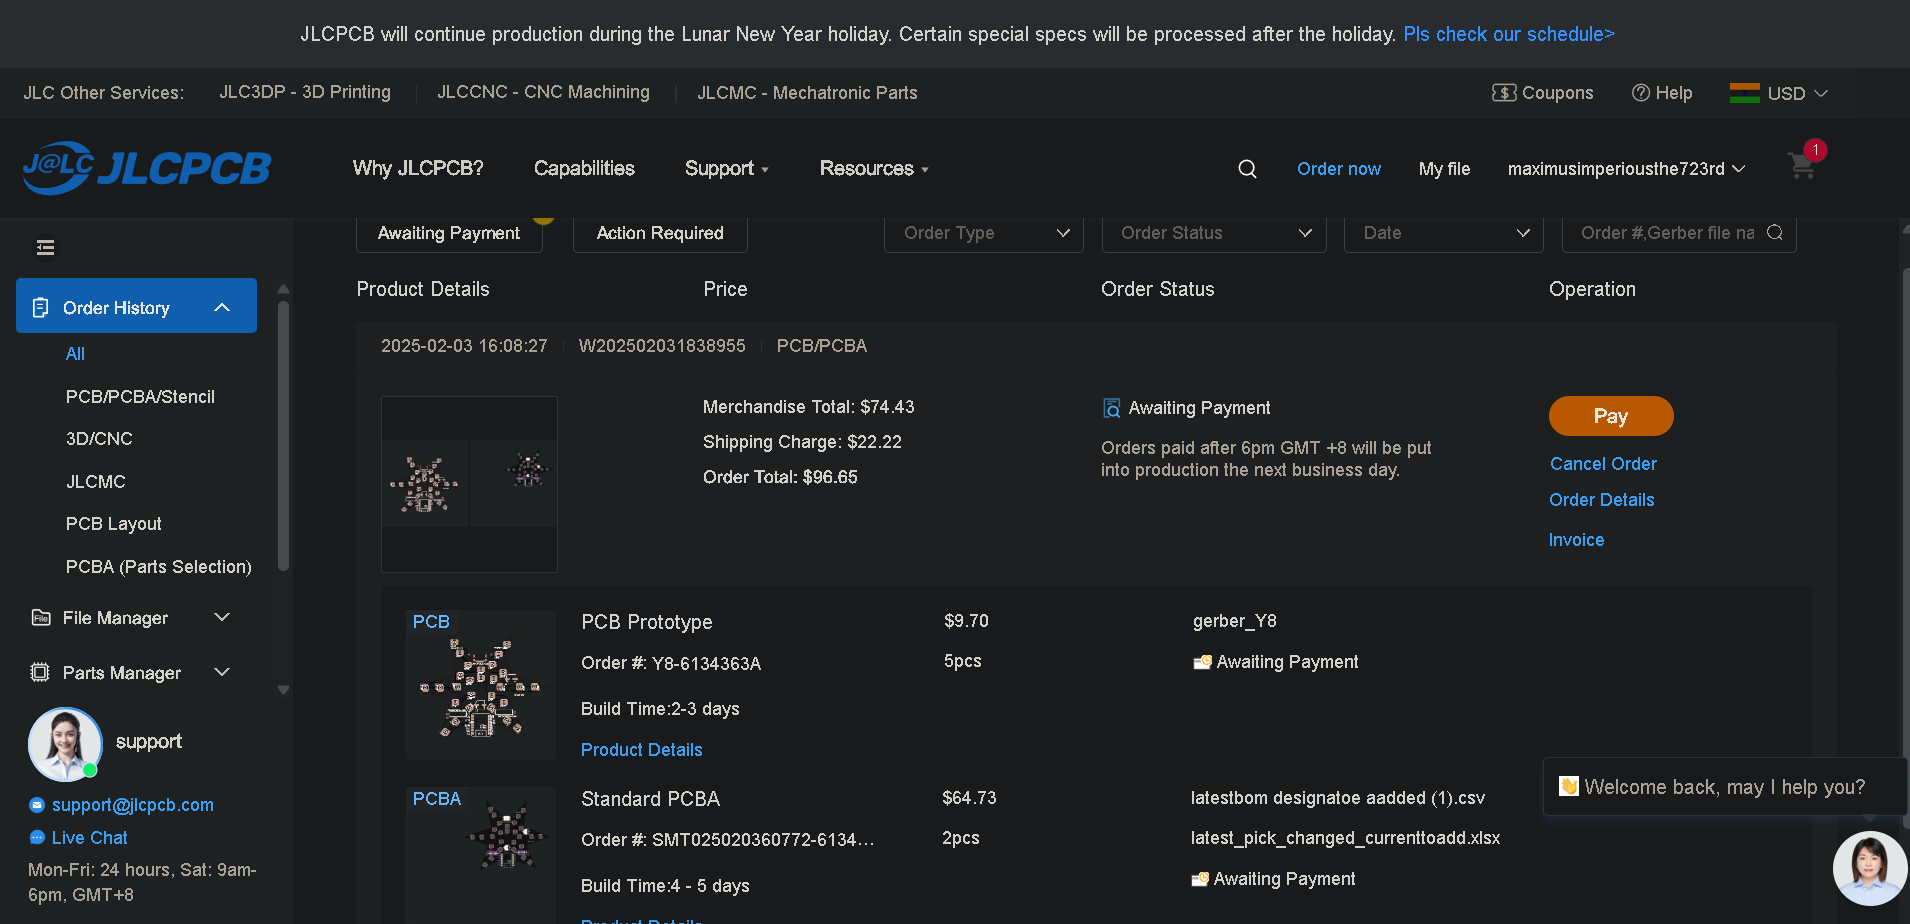This screenshot has width=1910, height=924.
Task: Click the support agent avatar in sidebar
Action: tap(65, 744)
